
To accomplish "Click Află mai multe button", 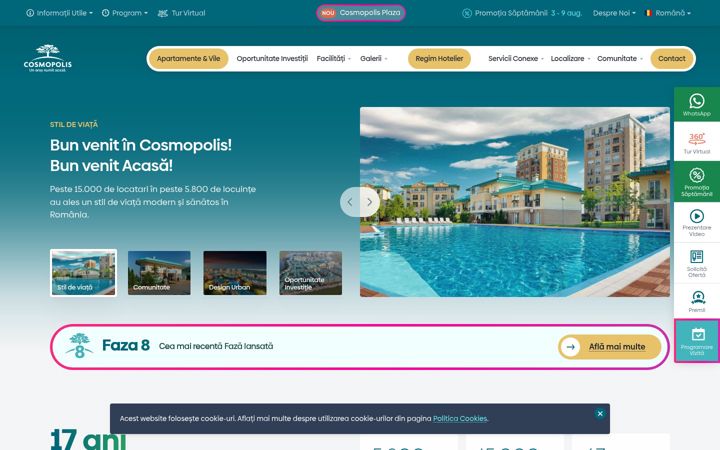I will coord(610,347).
